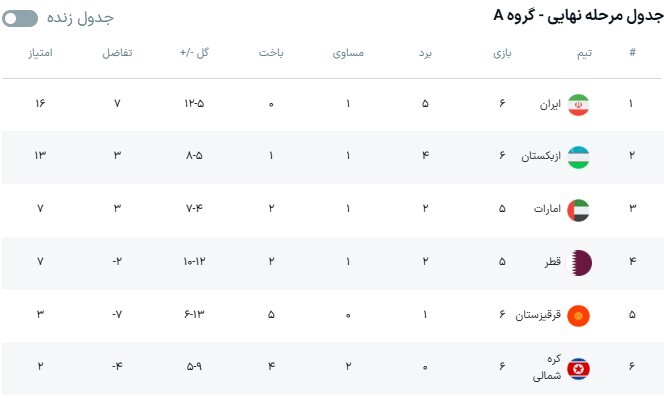The image size is (664, 398).
Task: Open the امارات team link
Action: click(548, 209)
